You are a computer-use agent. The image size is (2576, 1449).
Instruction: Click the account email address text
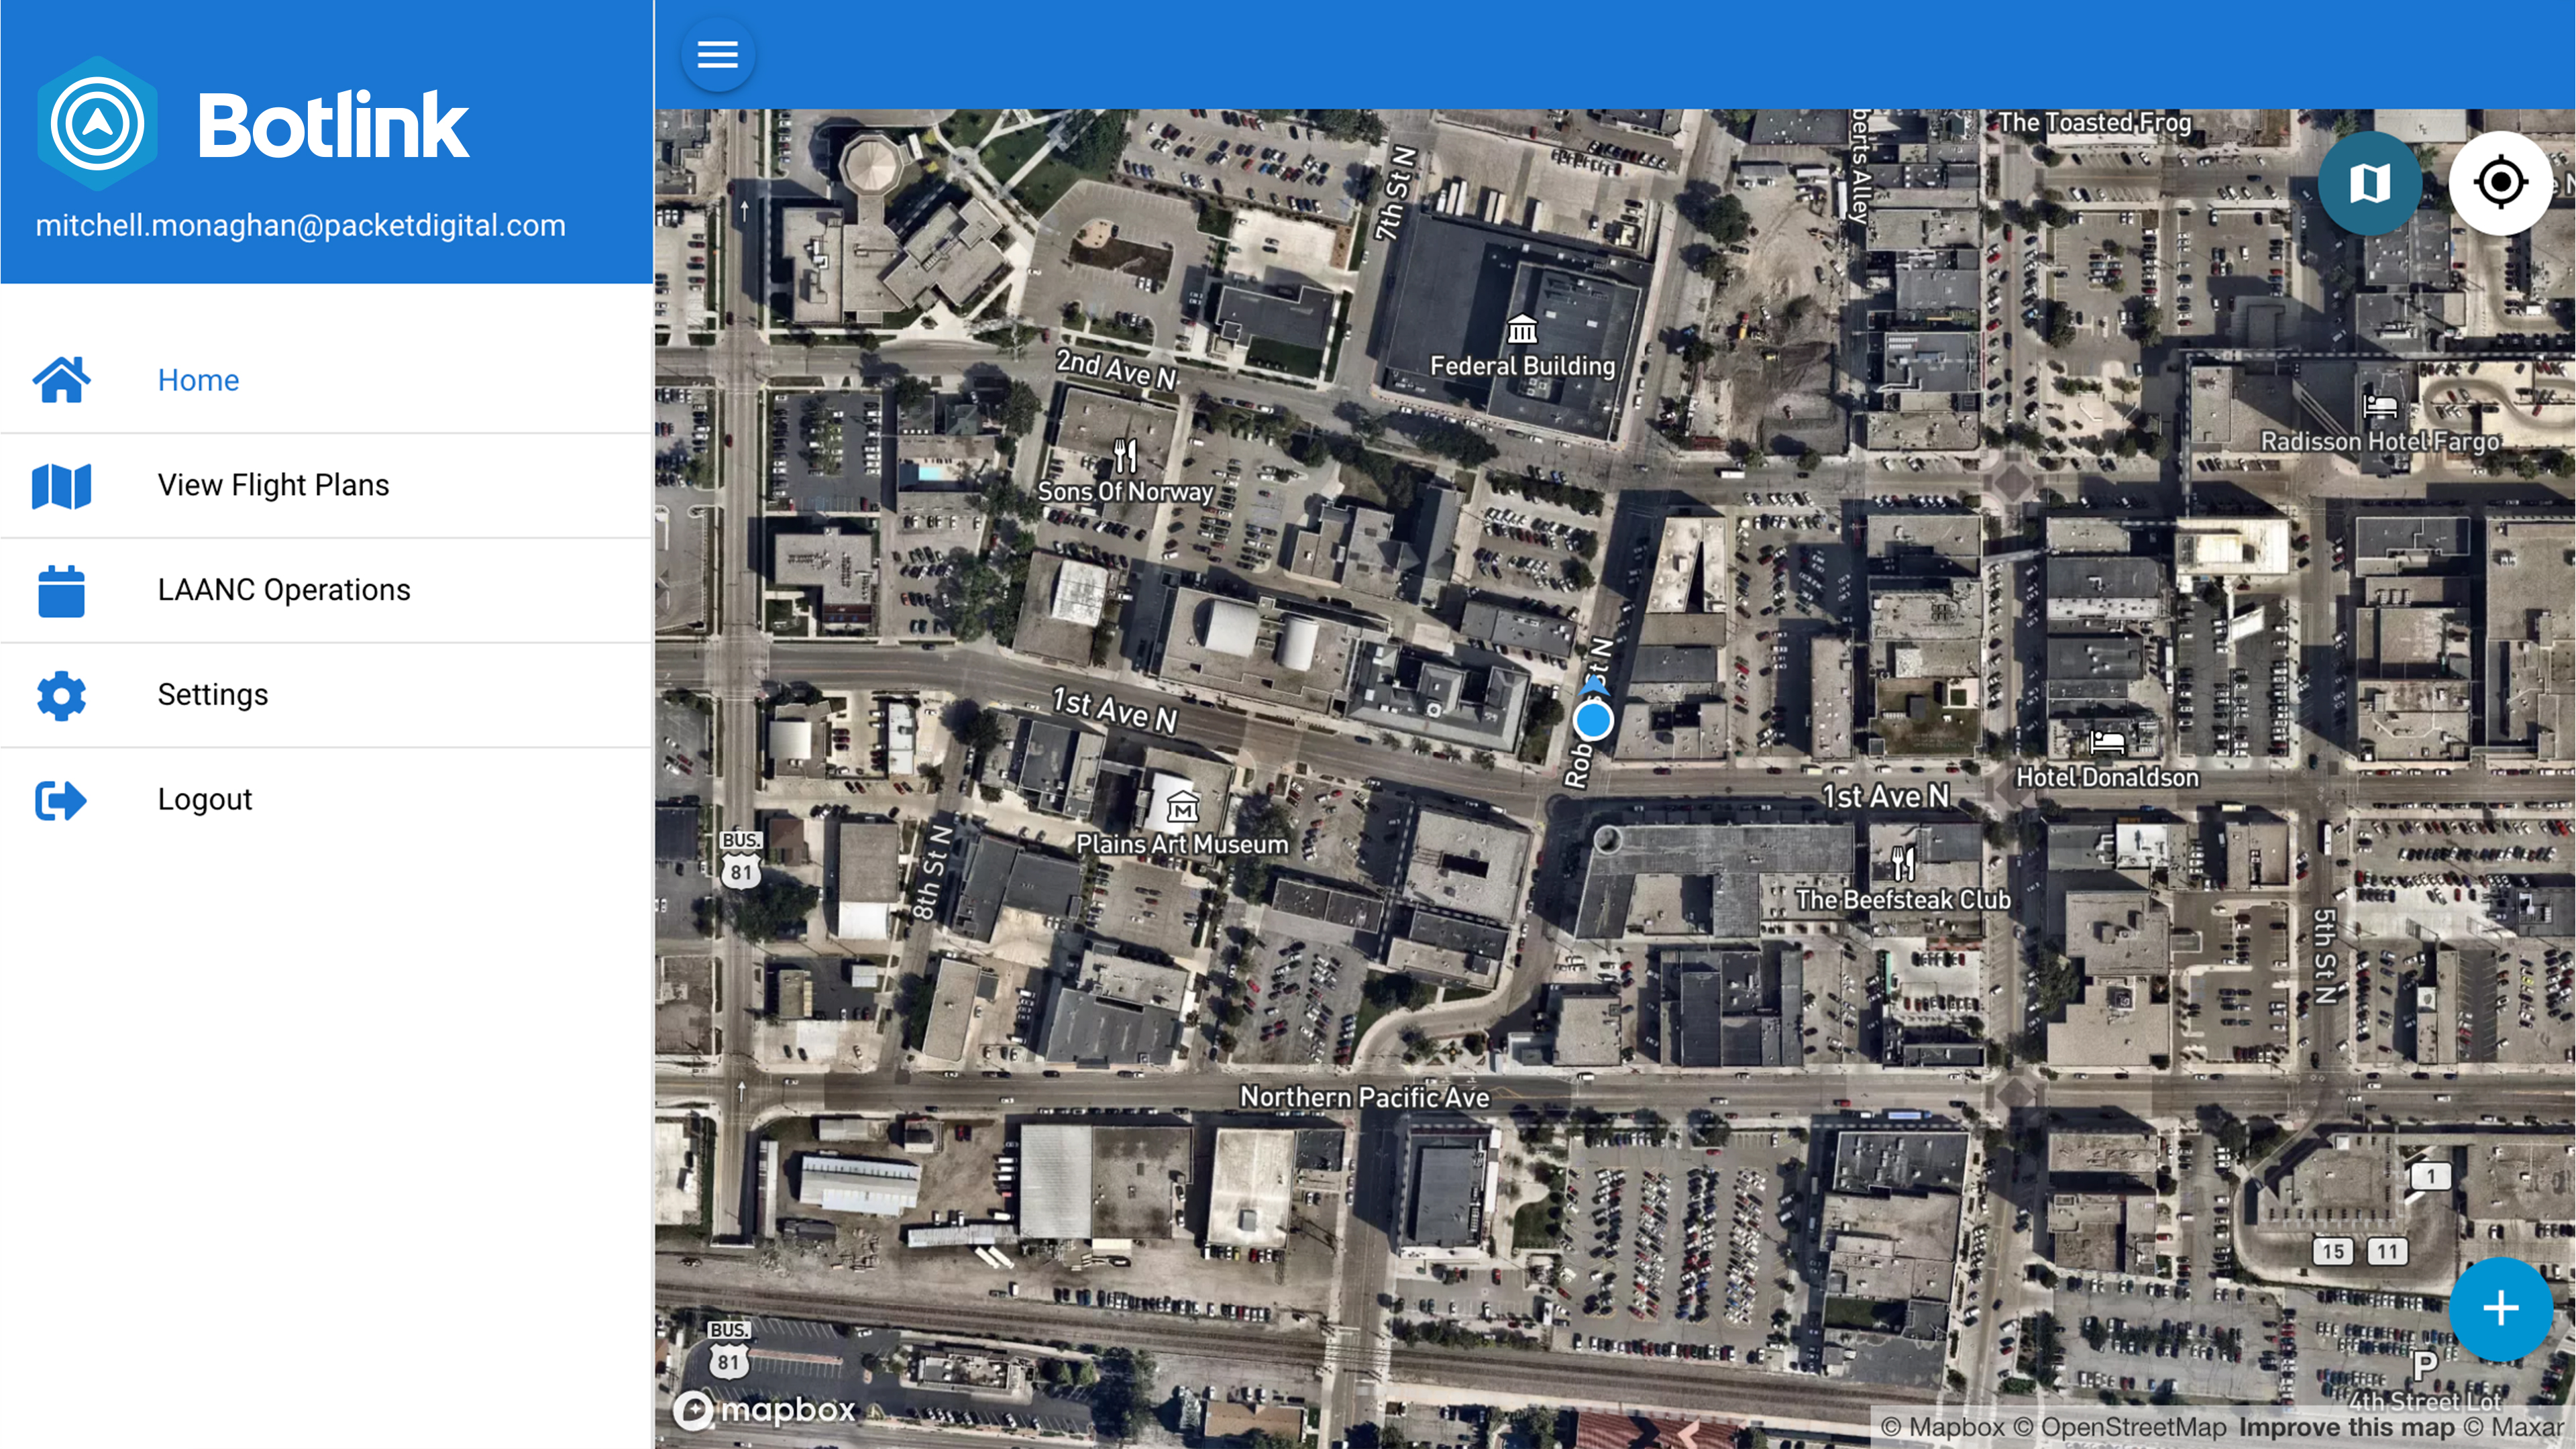tap(300, 225)
